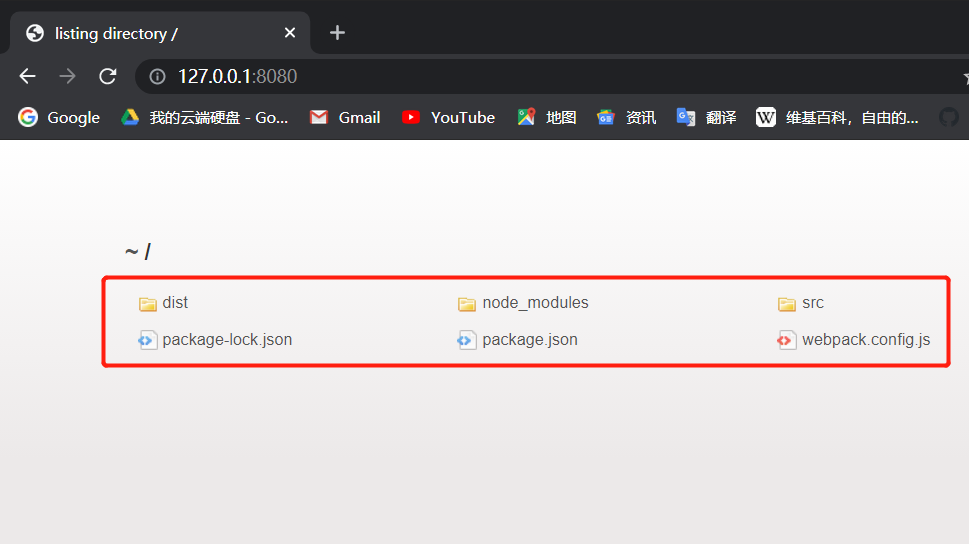Open the webpack.config.js file link

point(866,340)
